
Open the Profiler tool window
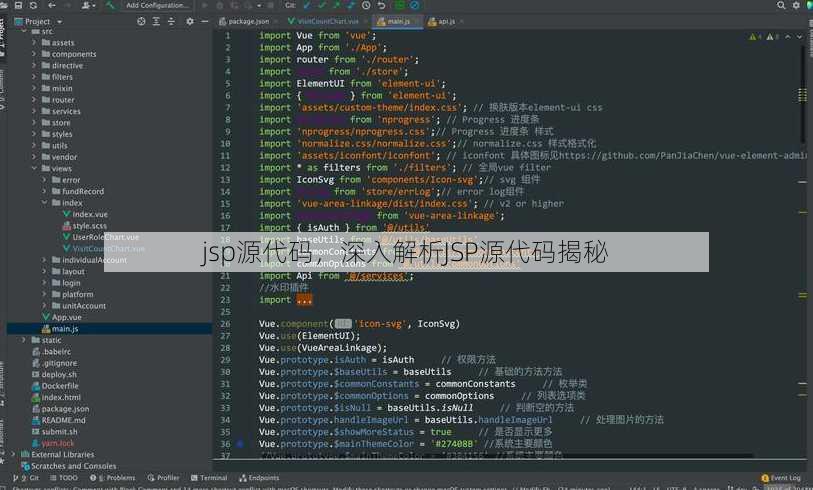(163, 478)
